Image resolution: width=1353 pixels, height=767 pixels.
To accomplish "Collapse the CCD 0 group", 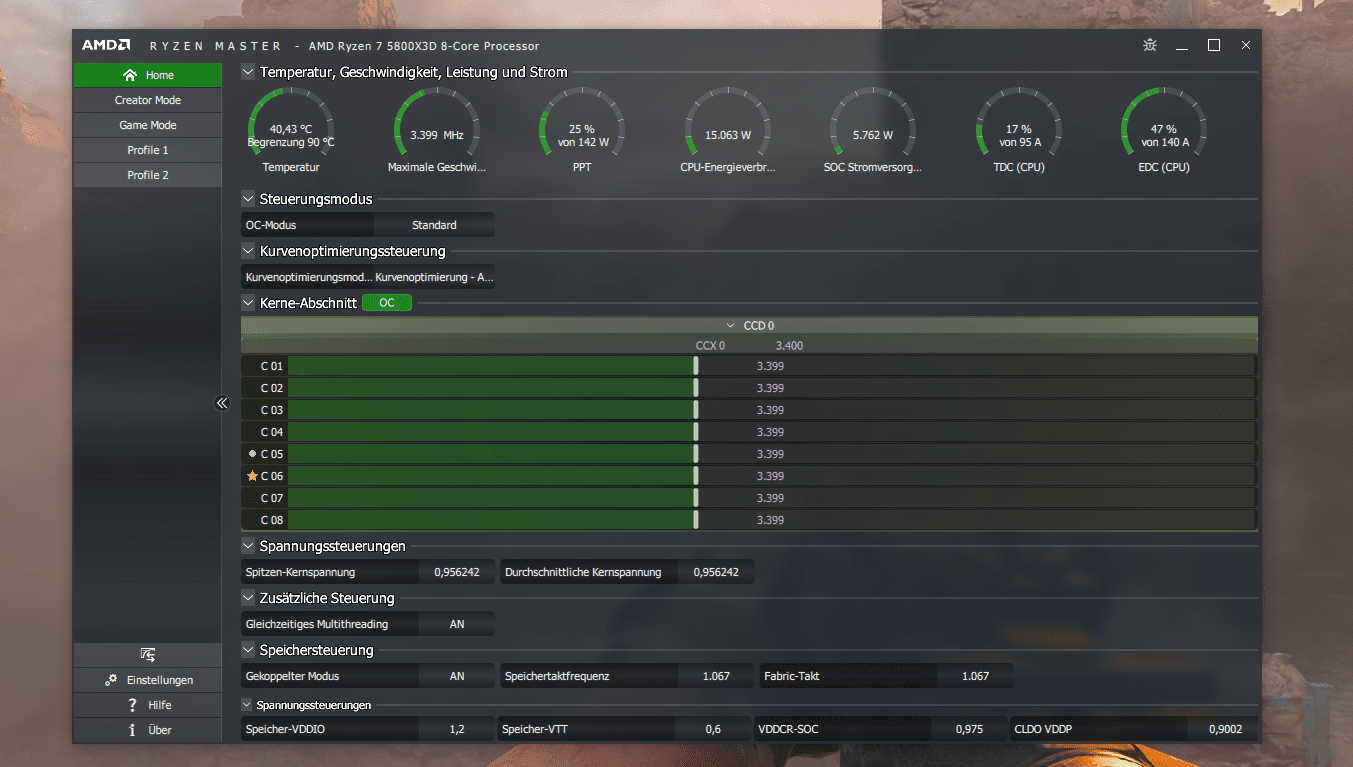I will (x=731, y=326).
